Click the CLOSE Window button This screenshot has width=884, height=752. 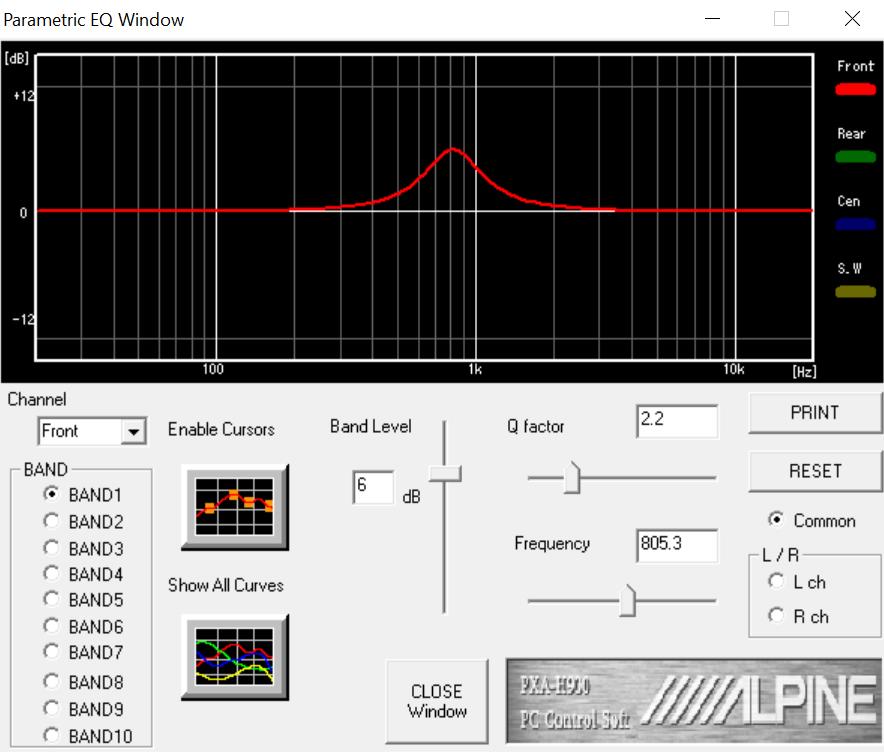pos(437,701)
